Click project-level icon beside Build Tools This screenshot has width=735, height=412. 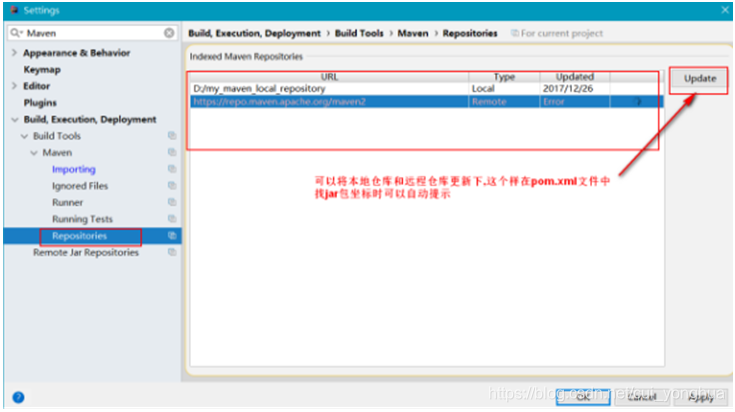coord(172,136)
